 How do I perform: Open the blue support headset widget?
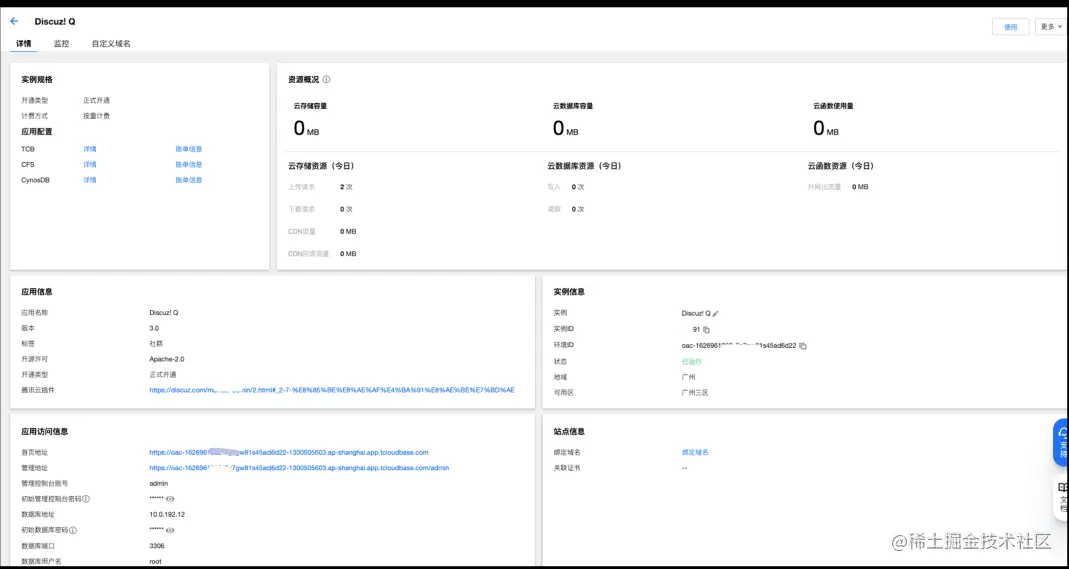tap(1062, 442)
